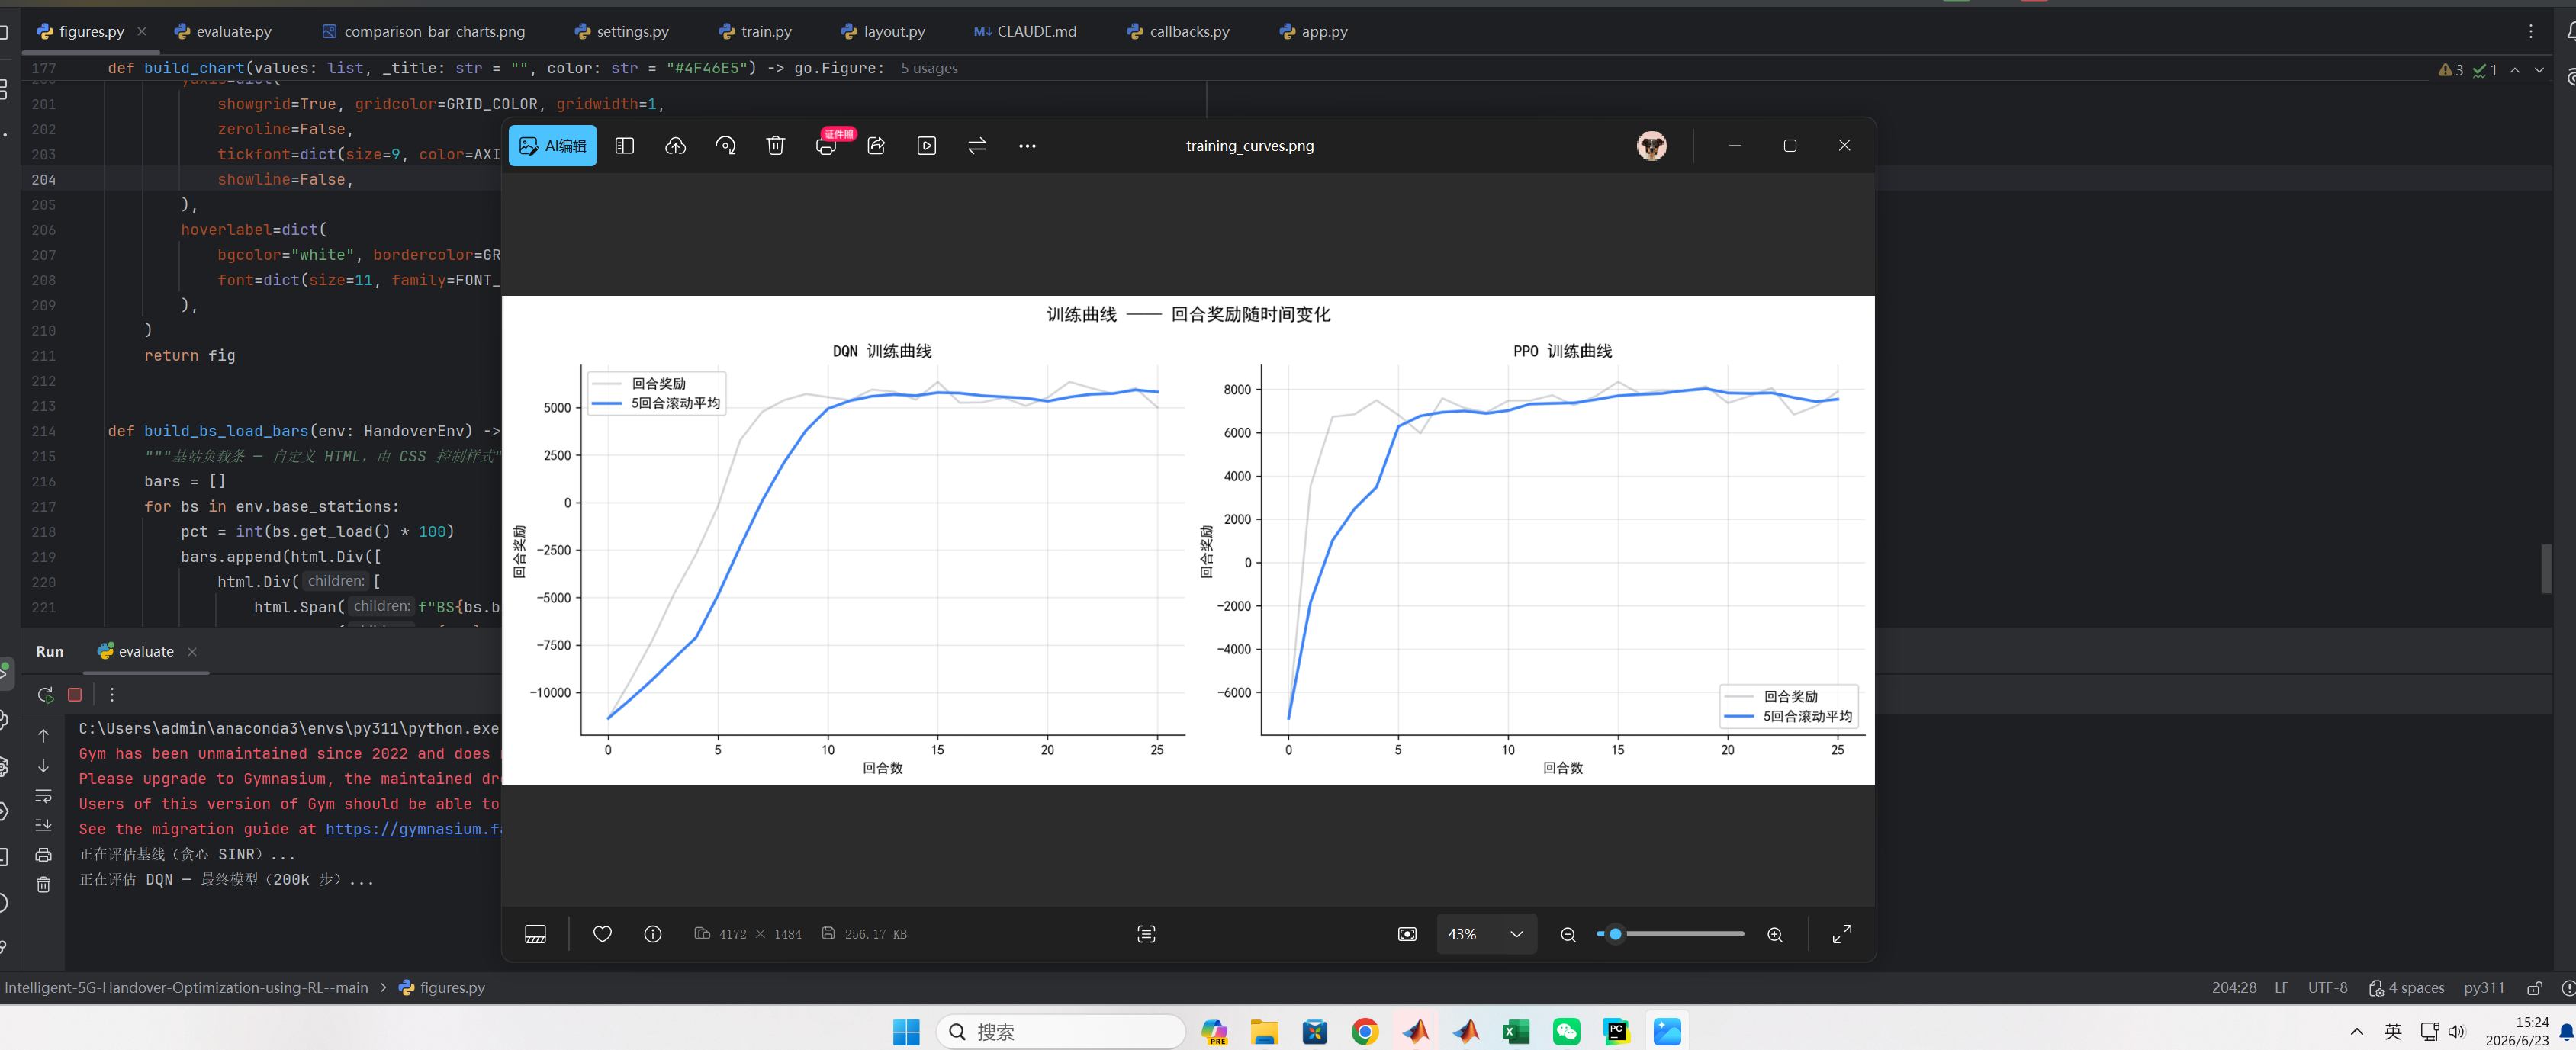Open the app.py editor tab
This screenshot has height=1050, width=2576.
coord(1313,32)
